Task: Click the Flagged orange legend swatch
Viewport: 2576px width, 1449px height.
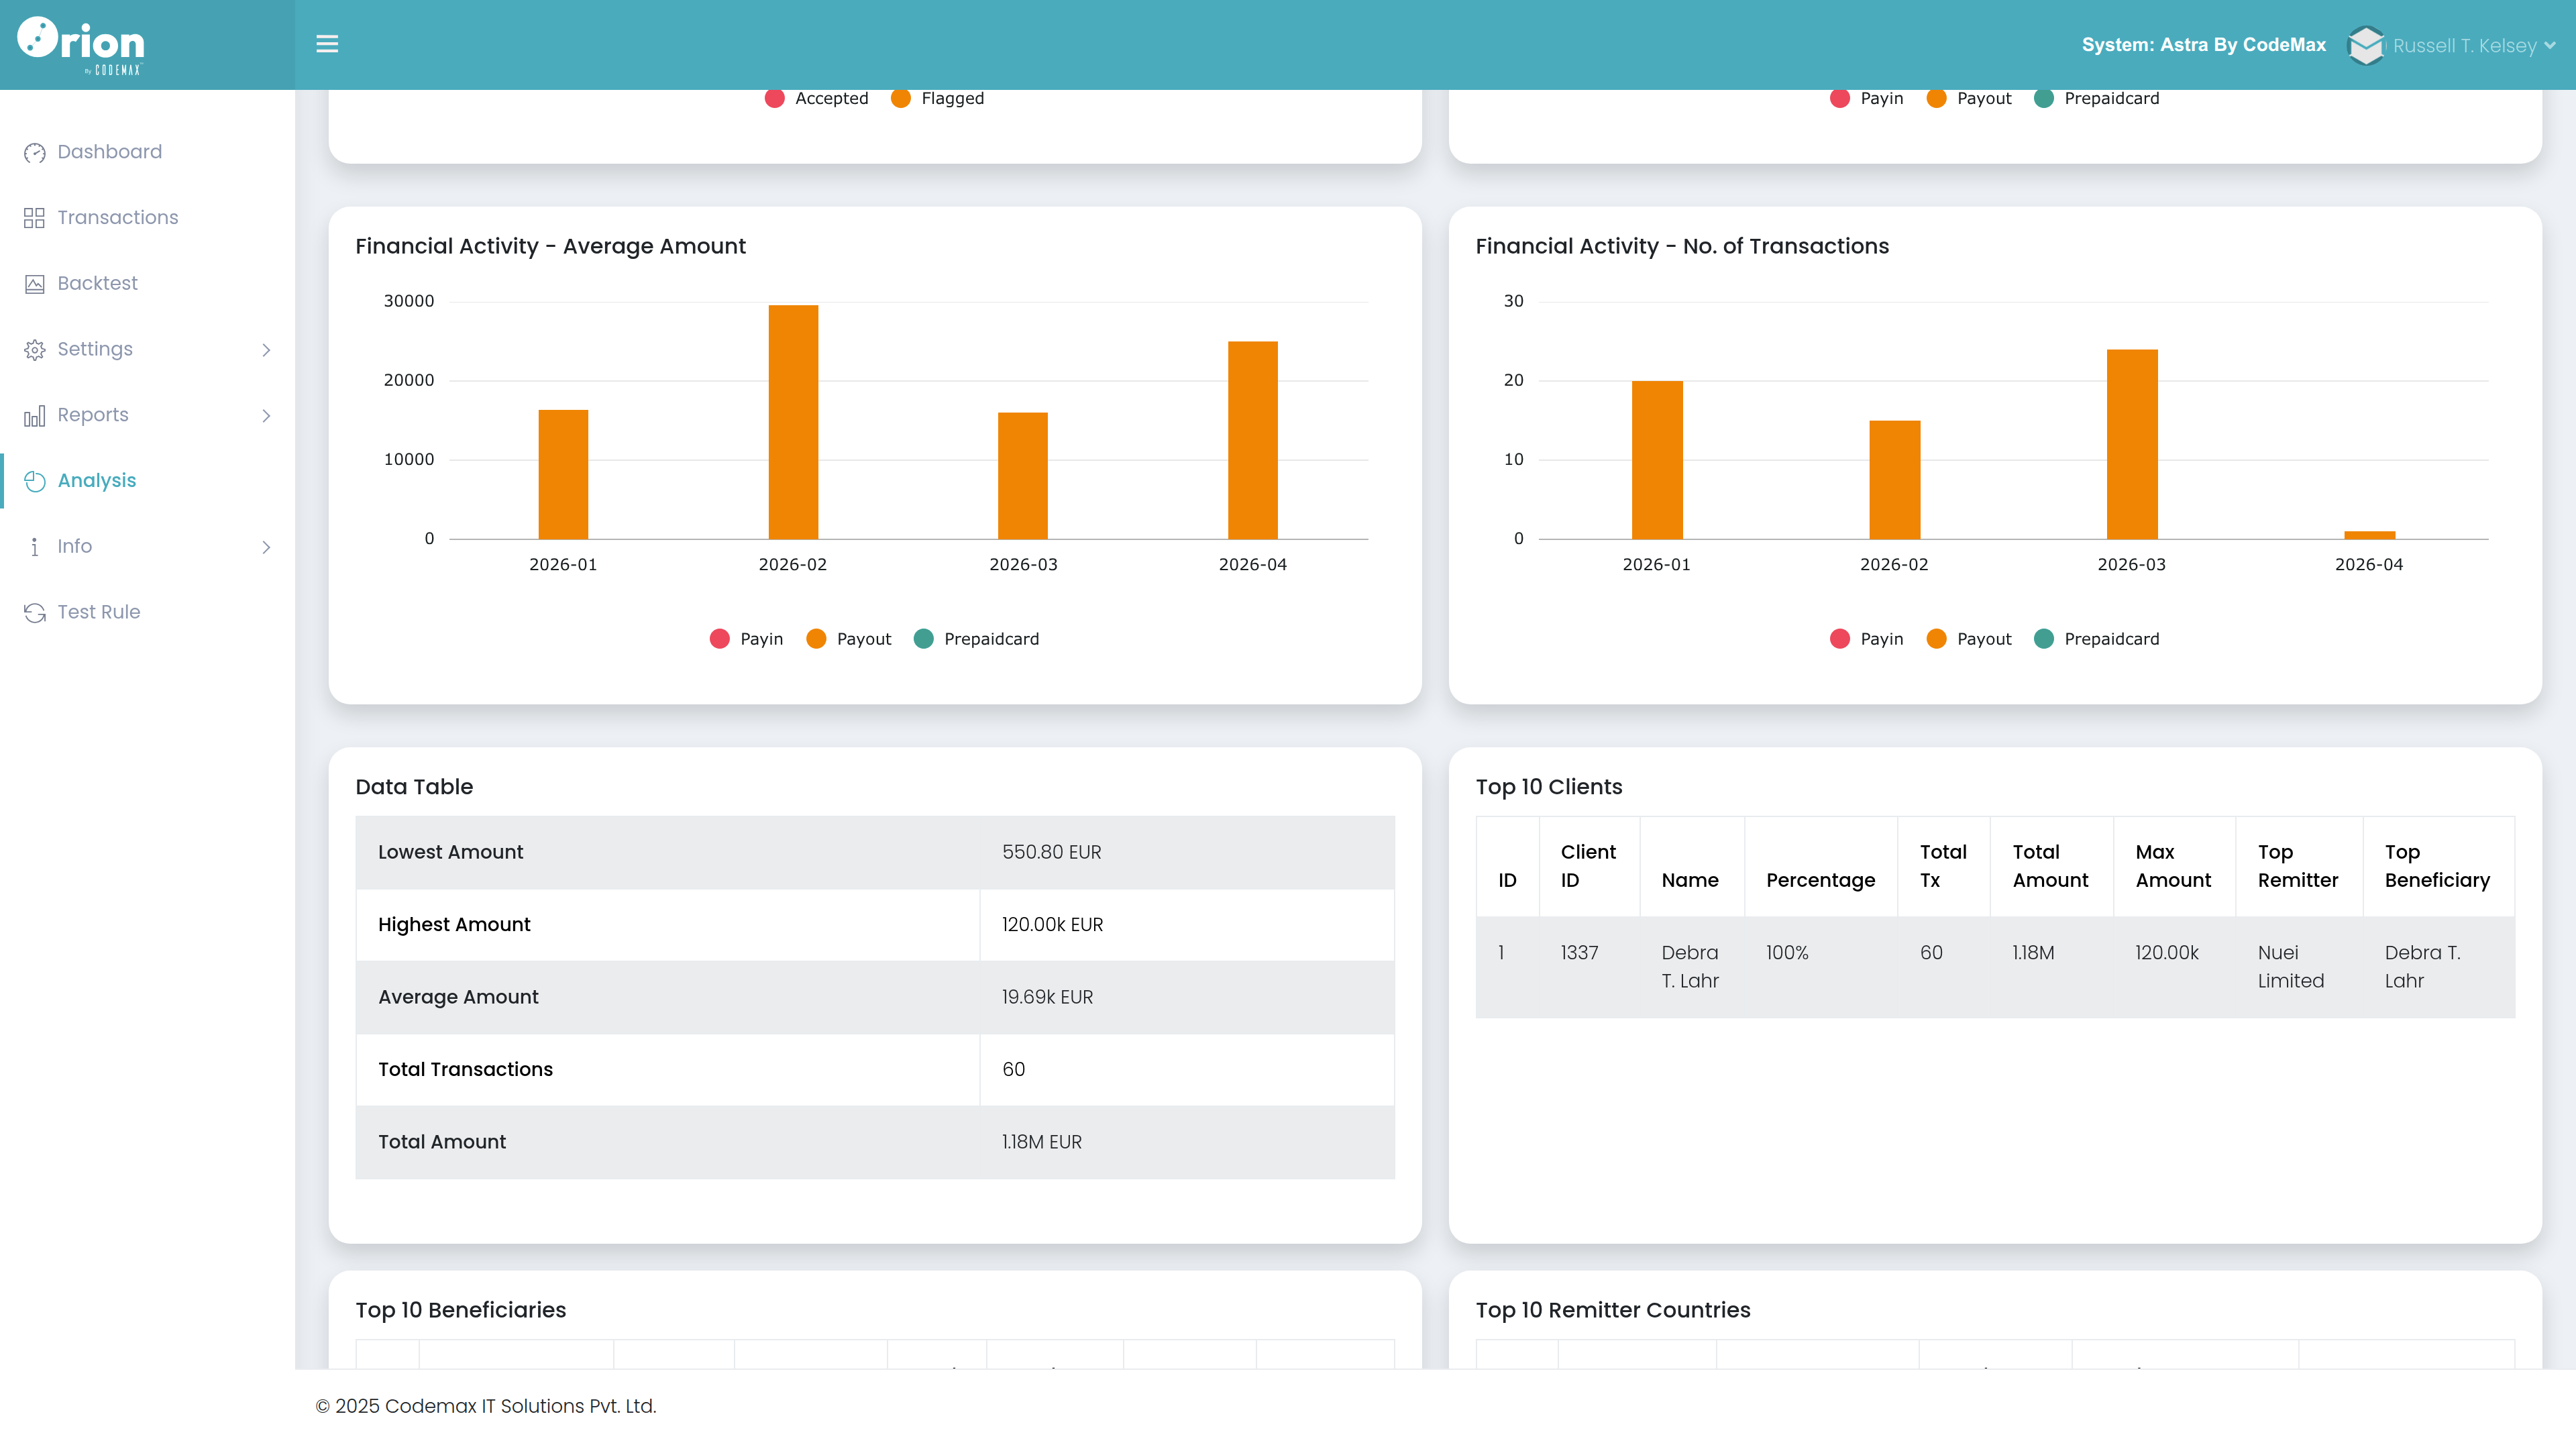Action: click(901, 98)
